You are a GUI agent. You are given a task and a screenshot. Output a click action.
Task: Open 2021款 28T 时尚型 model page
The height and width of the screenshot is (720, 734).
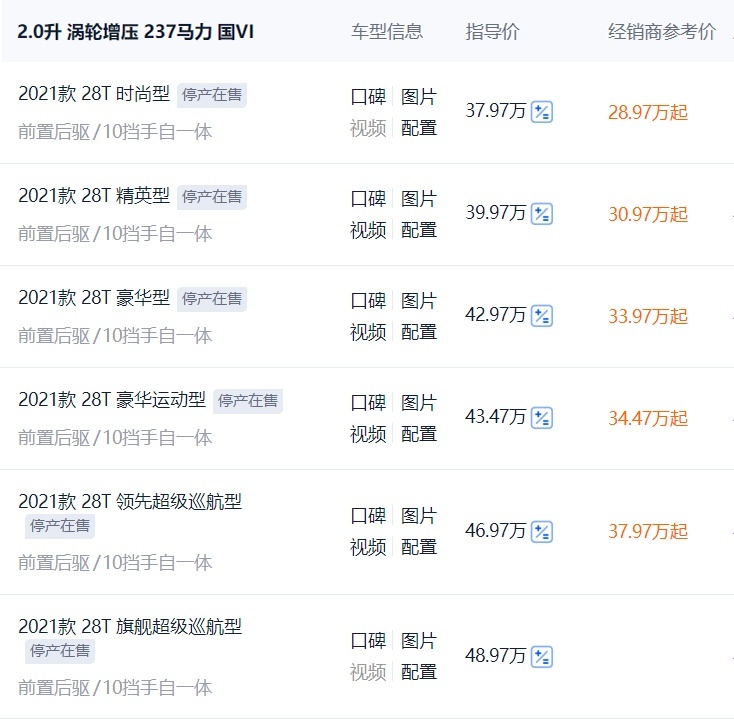tap(93, 95)
